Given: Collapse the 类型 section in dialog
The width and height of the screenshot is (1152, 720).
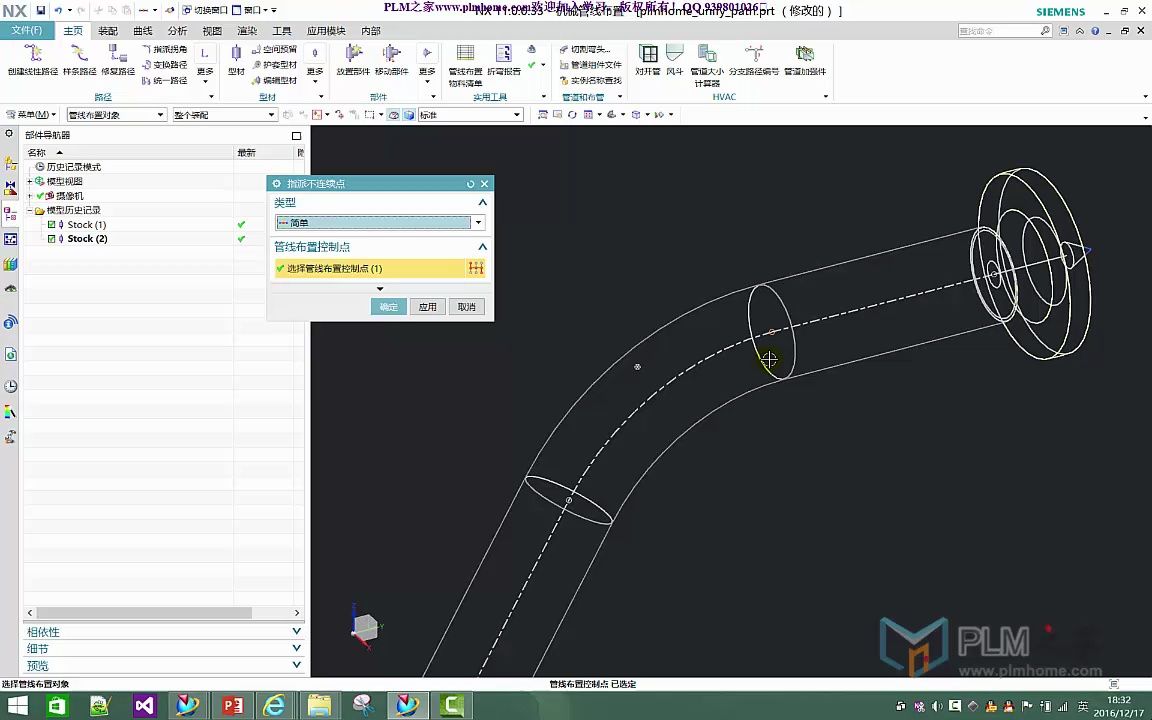Looking at the screenshot, I should coord(483,203).
